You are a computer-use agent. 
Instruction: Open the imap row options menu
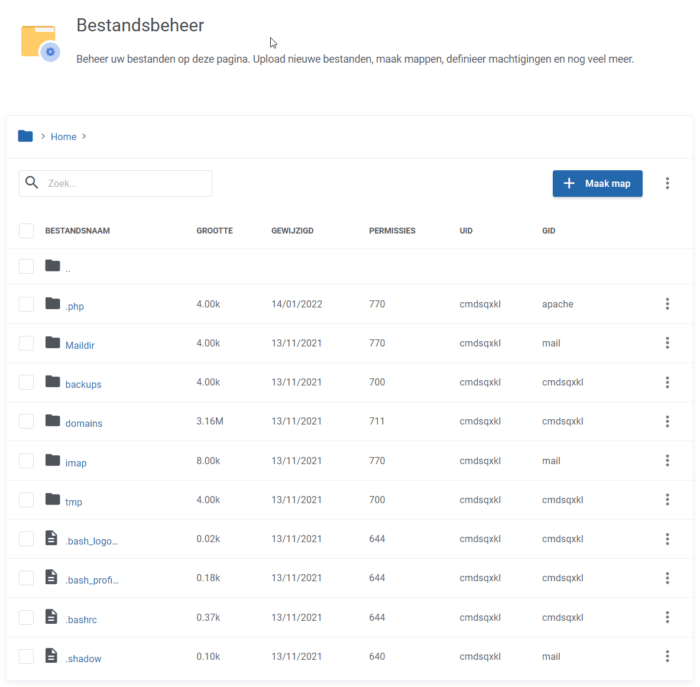pyautogui.click(x=667, y=460)
